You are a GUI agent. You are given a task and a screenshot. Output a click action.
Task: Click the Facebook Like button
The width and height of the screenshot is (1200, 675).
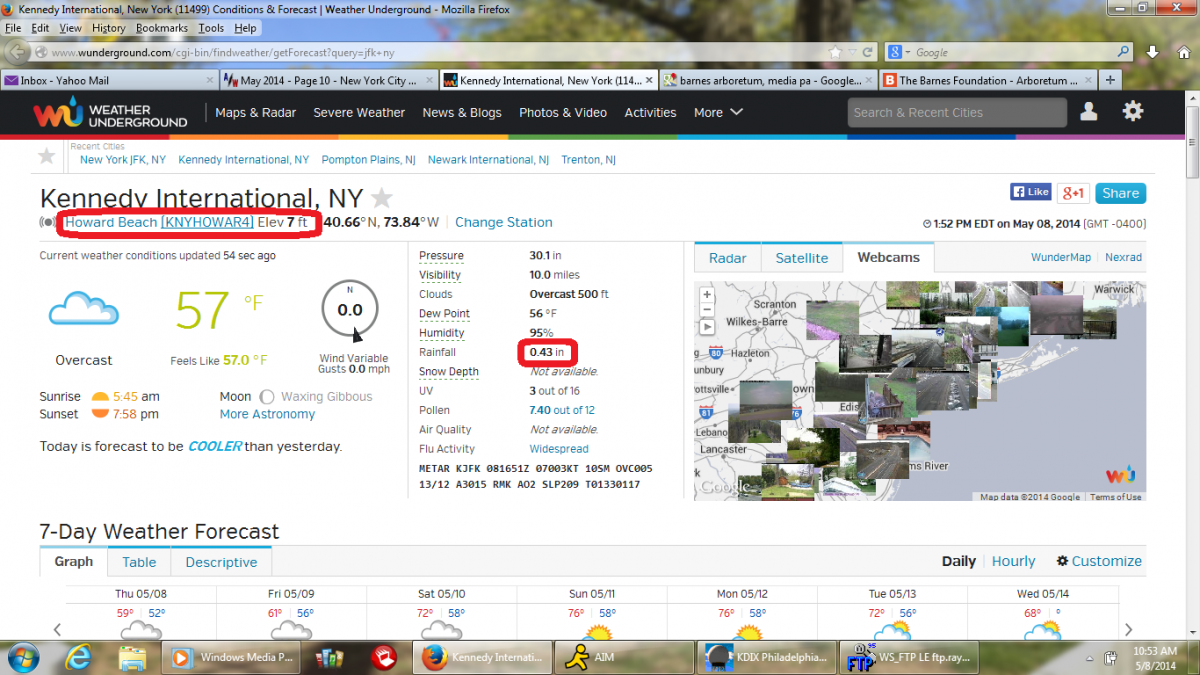pos(1030,192)
